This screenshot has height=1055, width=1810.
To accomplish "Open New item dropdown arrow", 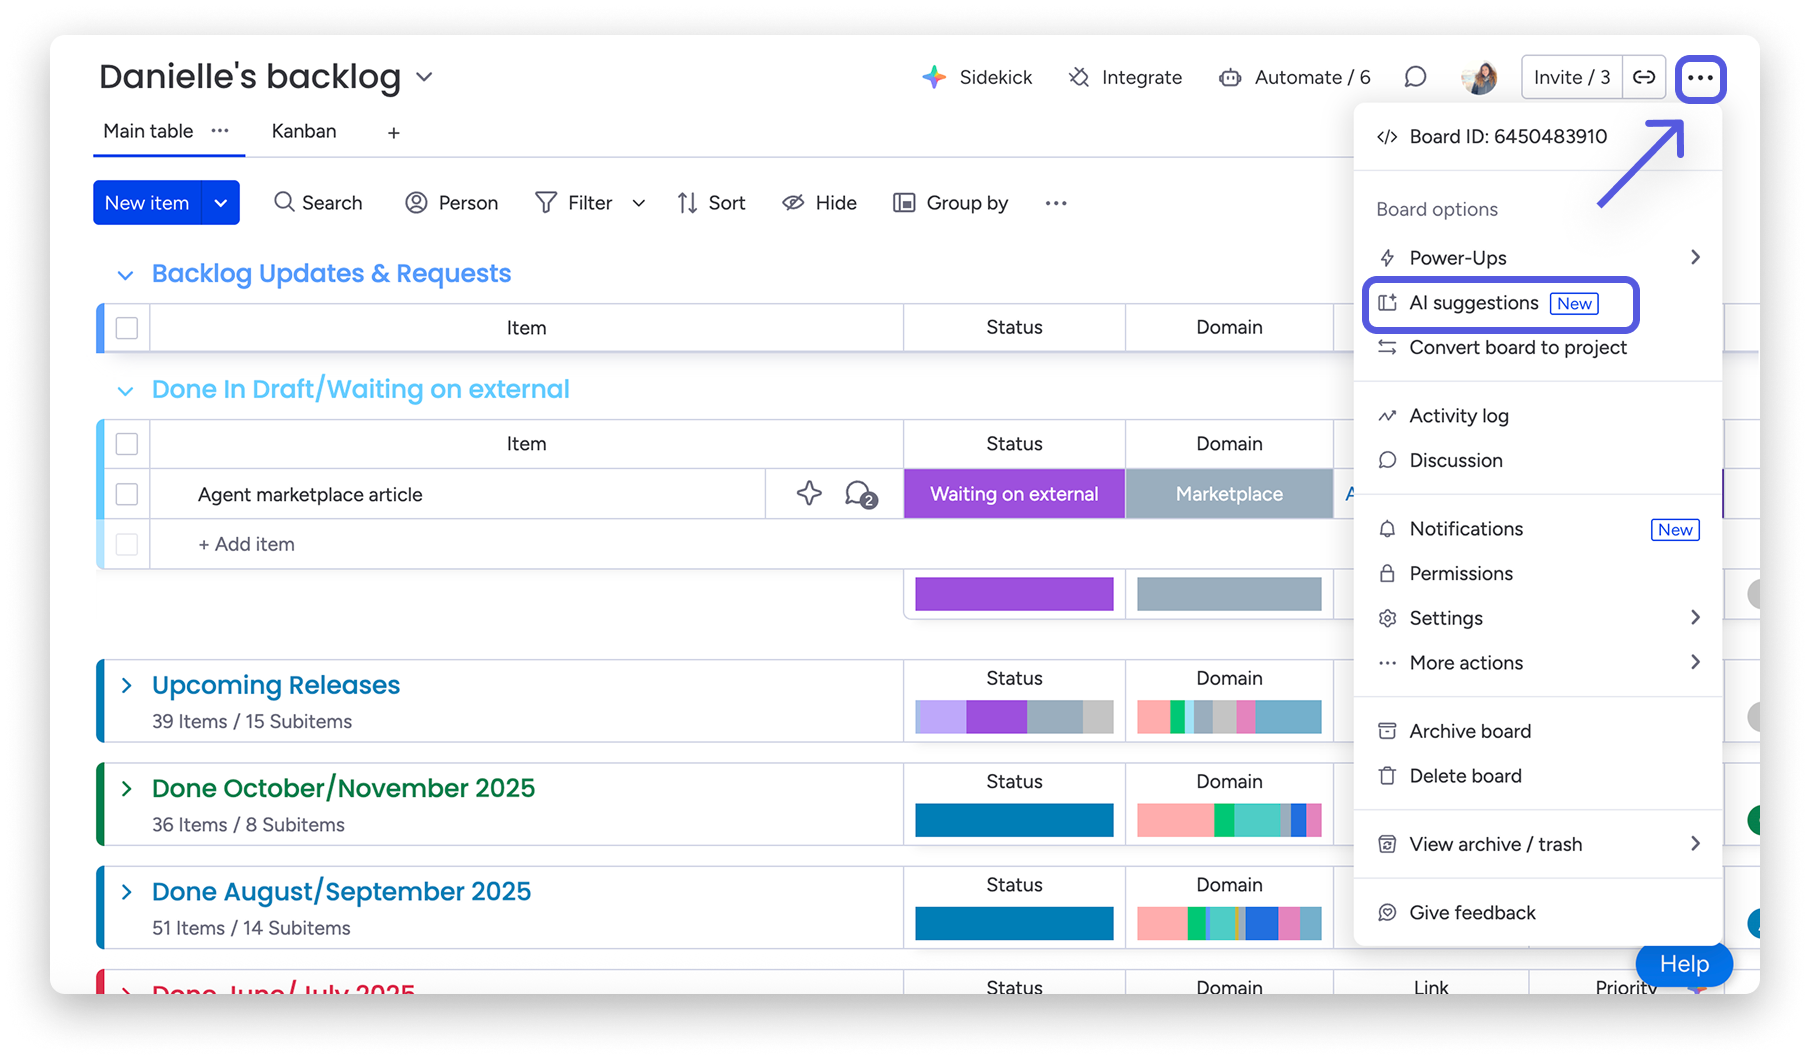I will click(x=220, y=203).
